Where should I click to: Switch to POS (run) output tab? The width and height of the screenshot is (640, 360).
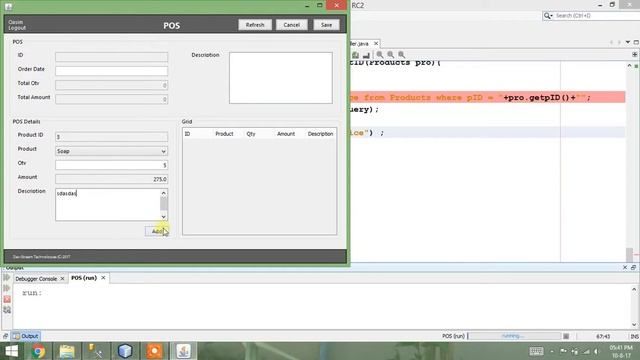[84, 278]
